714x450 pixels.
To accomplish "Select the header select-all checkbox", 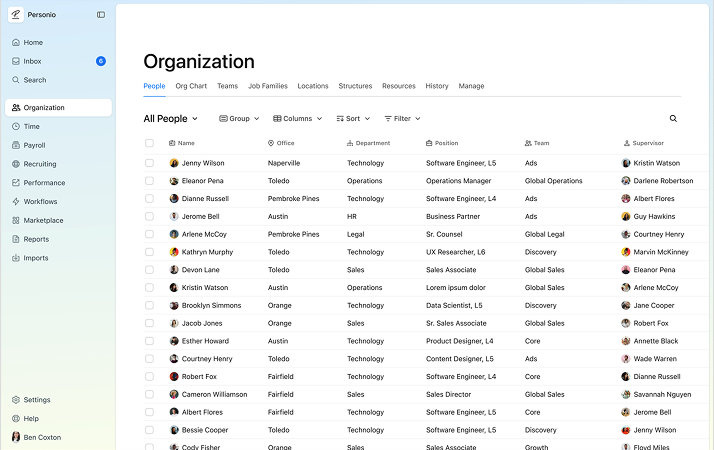I will pos(150,143).
